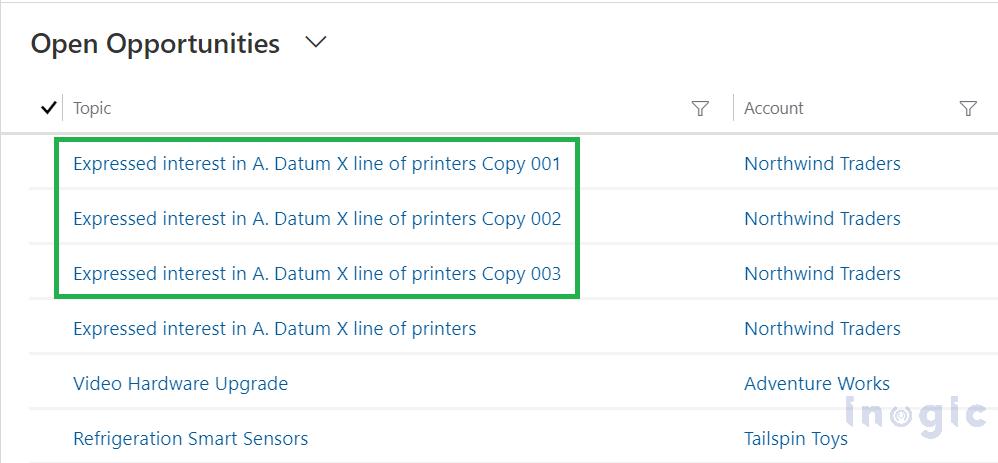Sort by the Account column header

pos(773,108)
